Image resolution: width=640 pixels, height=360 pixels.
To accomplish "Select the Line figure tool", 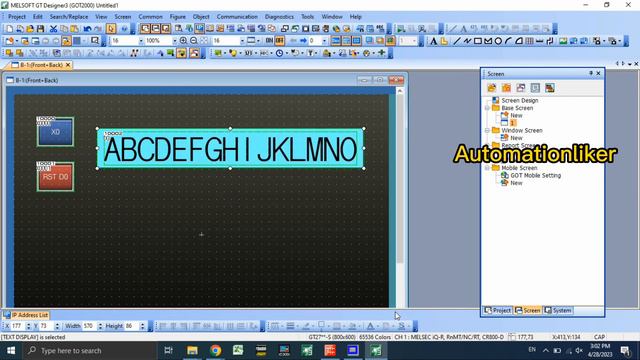I will coord(457,41).
